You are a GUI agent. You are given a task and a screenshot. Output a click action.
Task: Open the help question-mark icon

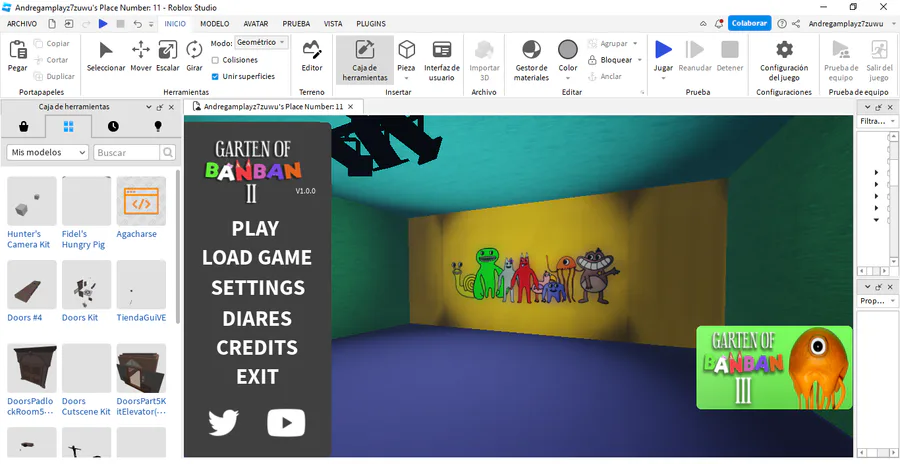tap(782, 24)
